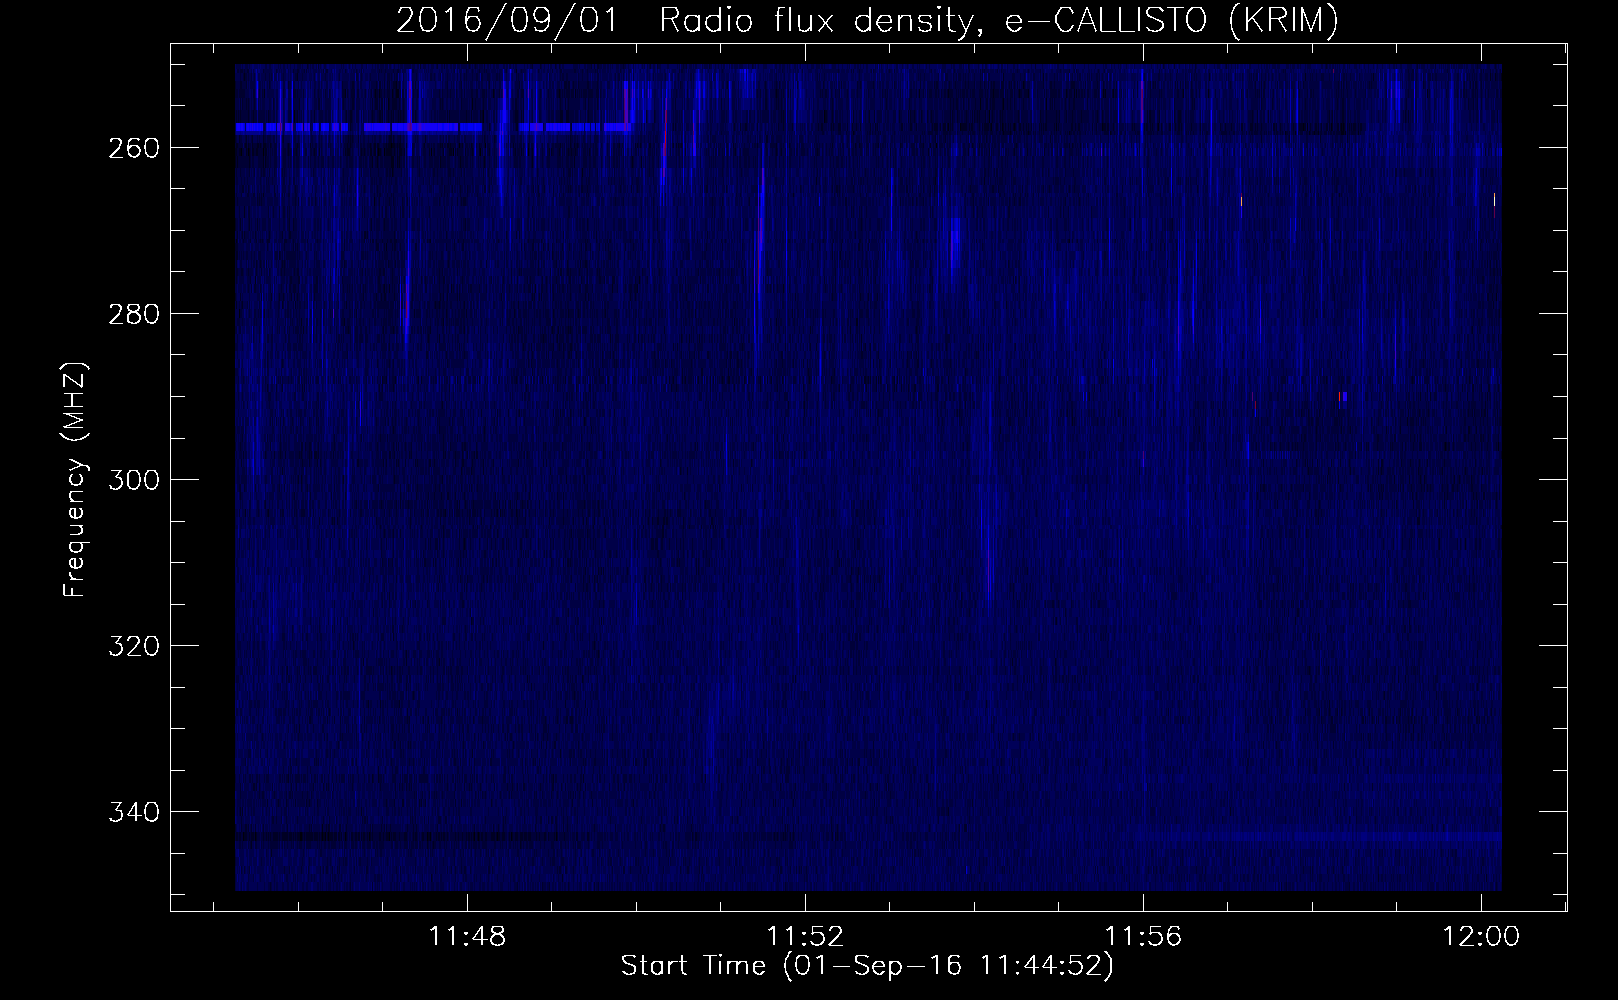Click the 260 frequency tick label
Viewport: 1618px width, 1000px height.
[x=132, y=148]
